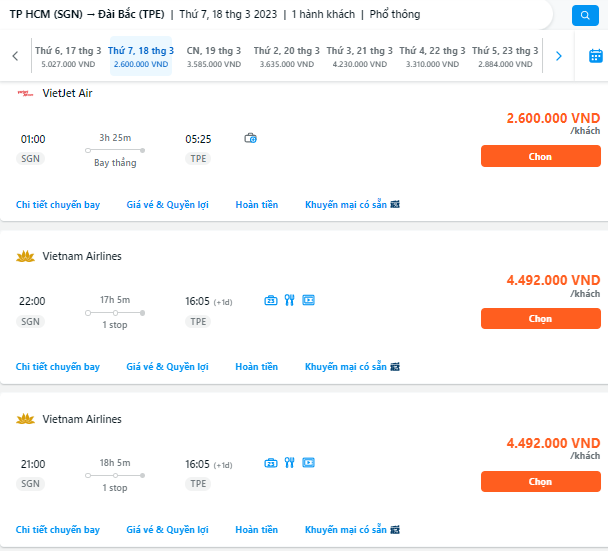
Task: Click first Vietnam Airlines entertainment icon
Action: pyautogui.click(x=308, y=300)
